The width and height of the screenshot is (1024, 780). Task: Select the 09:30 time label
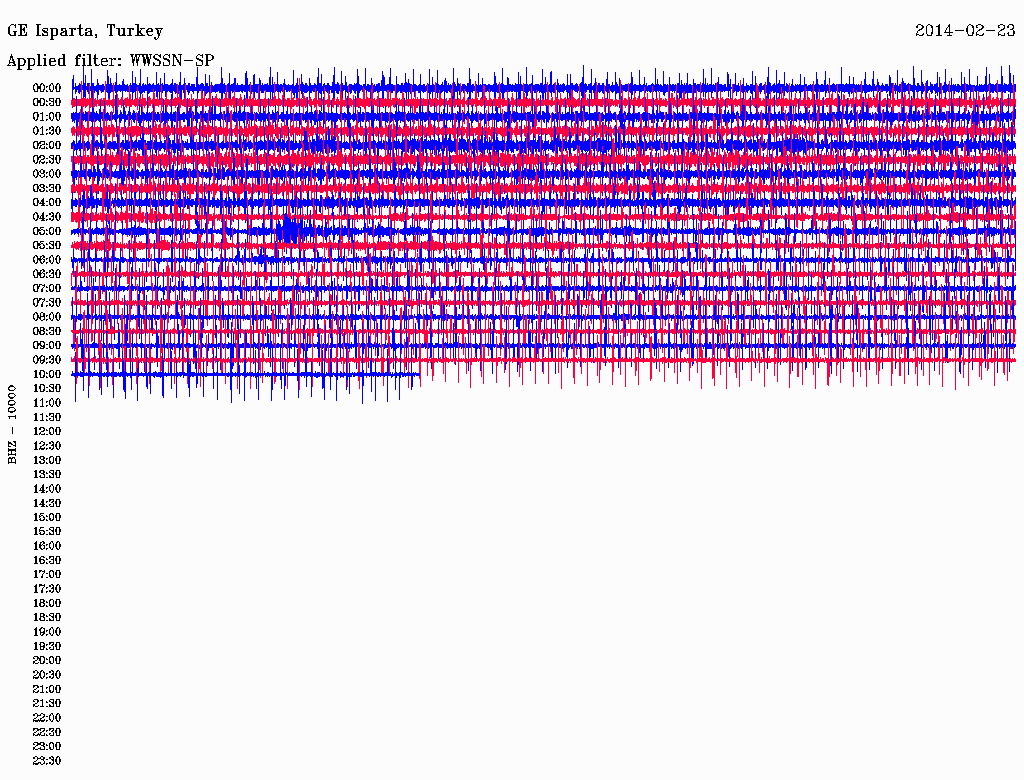click(47, 360)
